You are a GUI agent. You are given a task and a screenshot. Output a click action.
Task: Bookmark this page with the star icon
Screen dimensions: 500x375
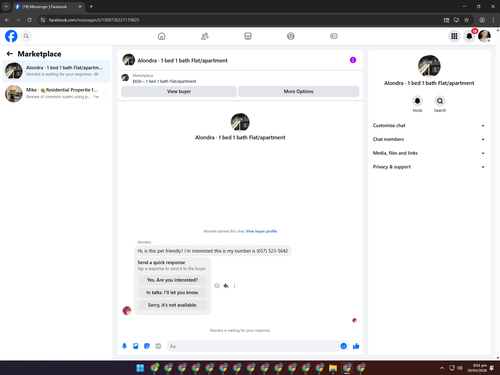tap(466, 20)
